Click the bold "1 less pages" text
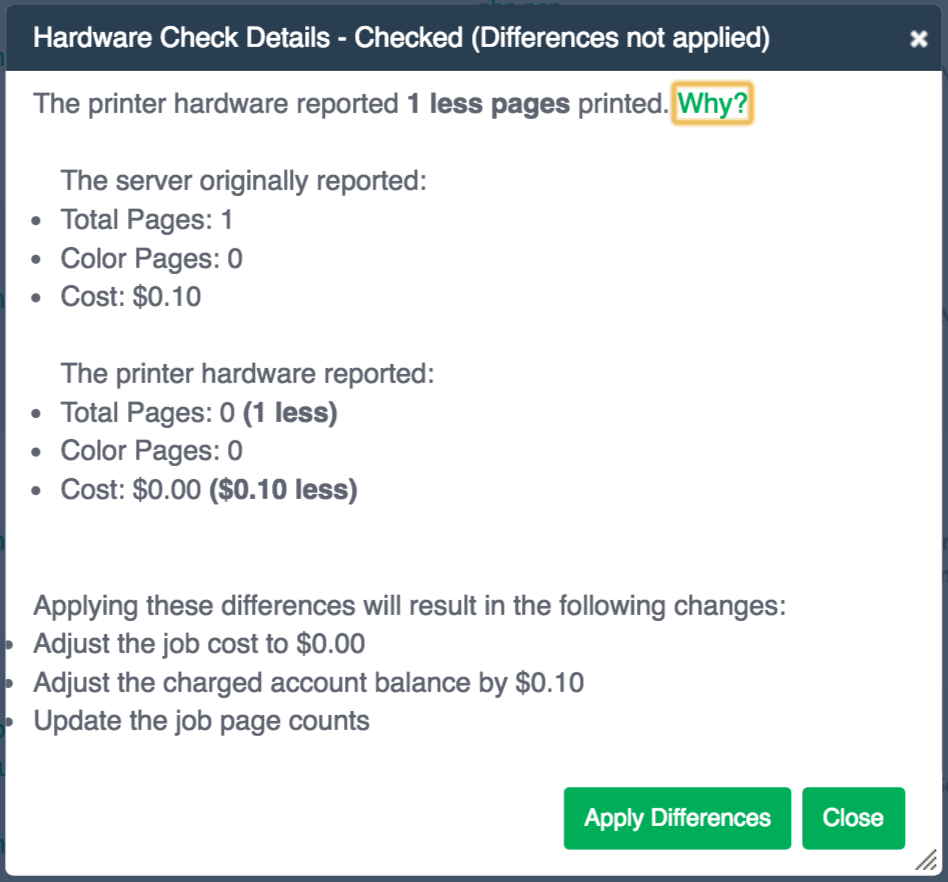Image resolution: width=948 pixels, height=882 pixels. (x=489, y=103)
